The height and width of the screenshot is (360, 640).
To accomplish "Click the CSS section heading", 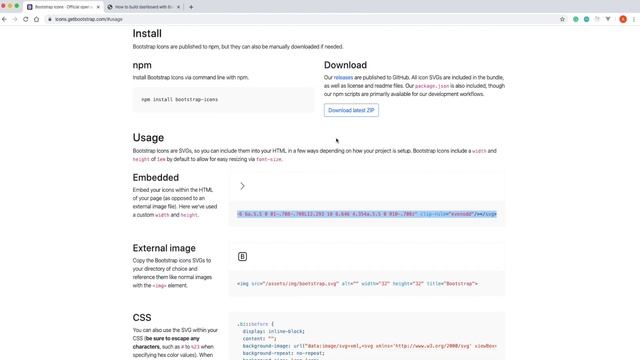I will [142, 318].
